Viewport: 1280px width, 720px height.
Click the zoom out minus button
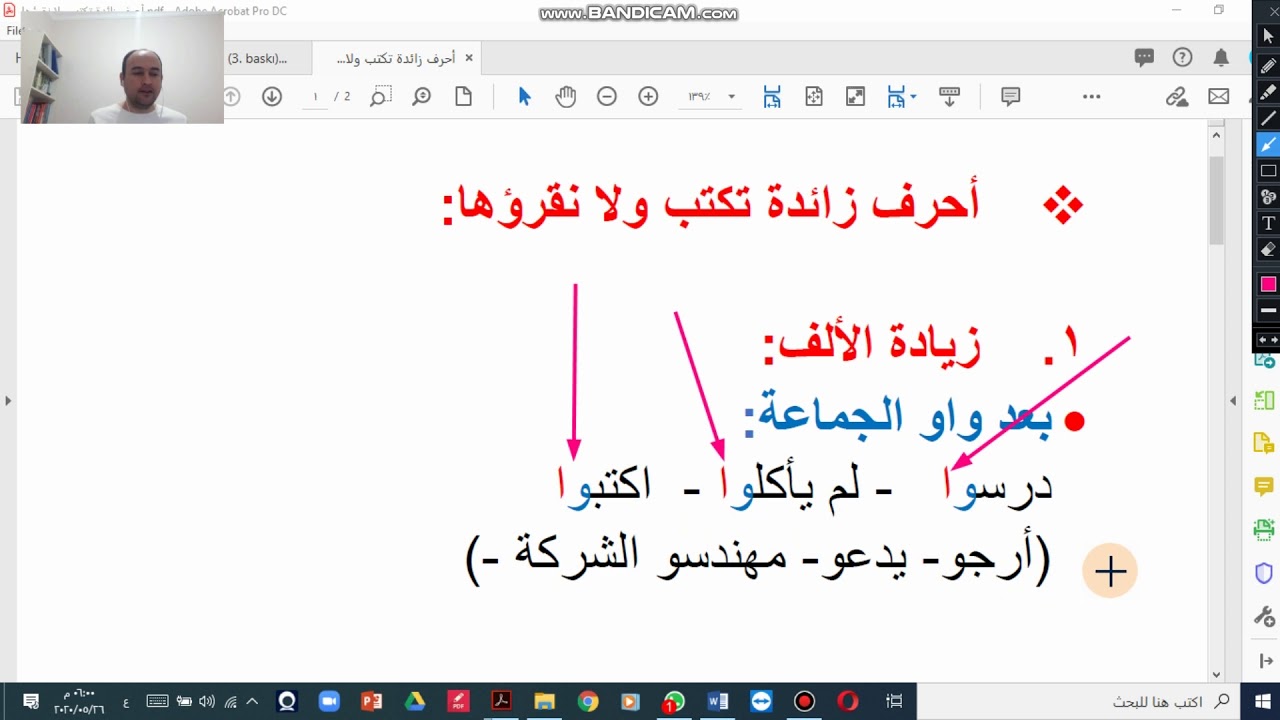coord(607,97)
